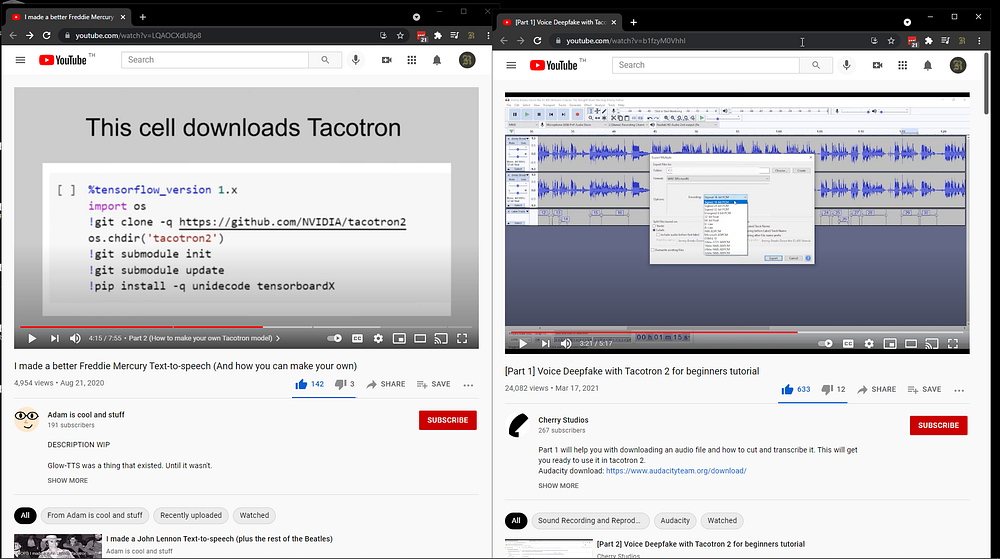The height and width of the screenshot is (559, 1000).
Task: Open the Audacity download link
Action: pos(676,471)
